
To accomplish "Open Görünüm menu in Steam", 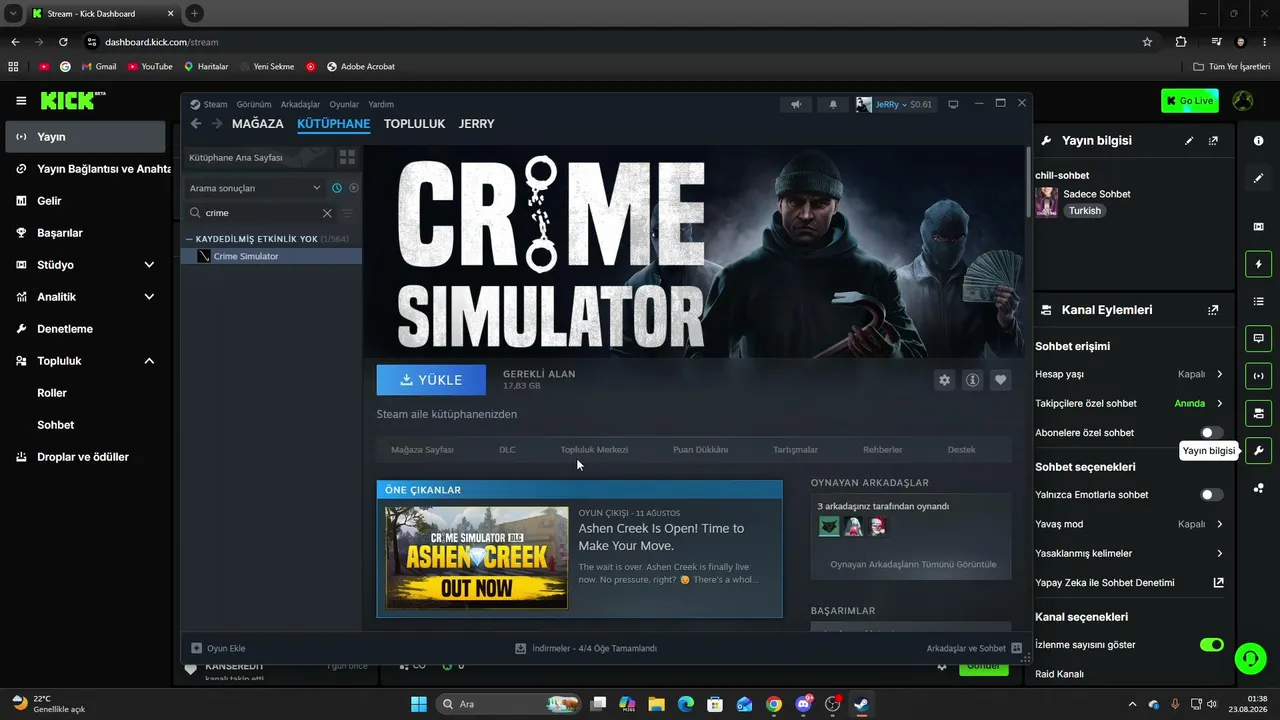I will pyautogui.click(x=254, y=104).
